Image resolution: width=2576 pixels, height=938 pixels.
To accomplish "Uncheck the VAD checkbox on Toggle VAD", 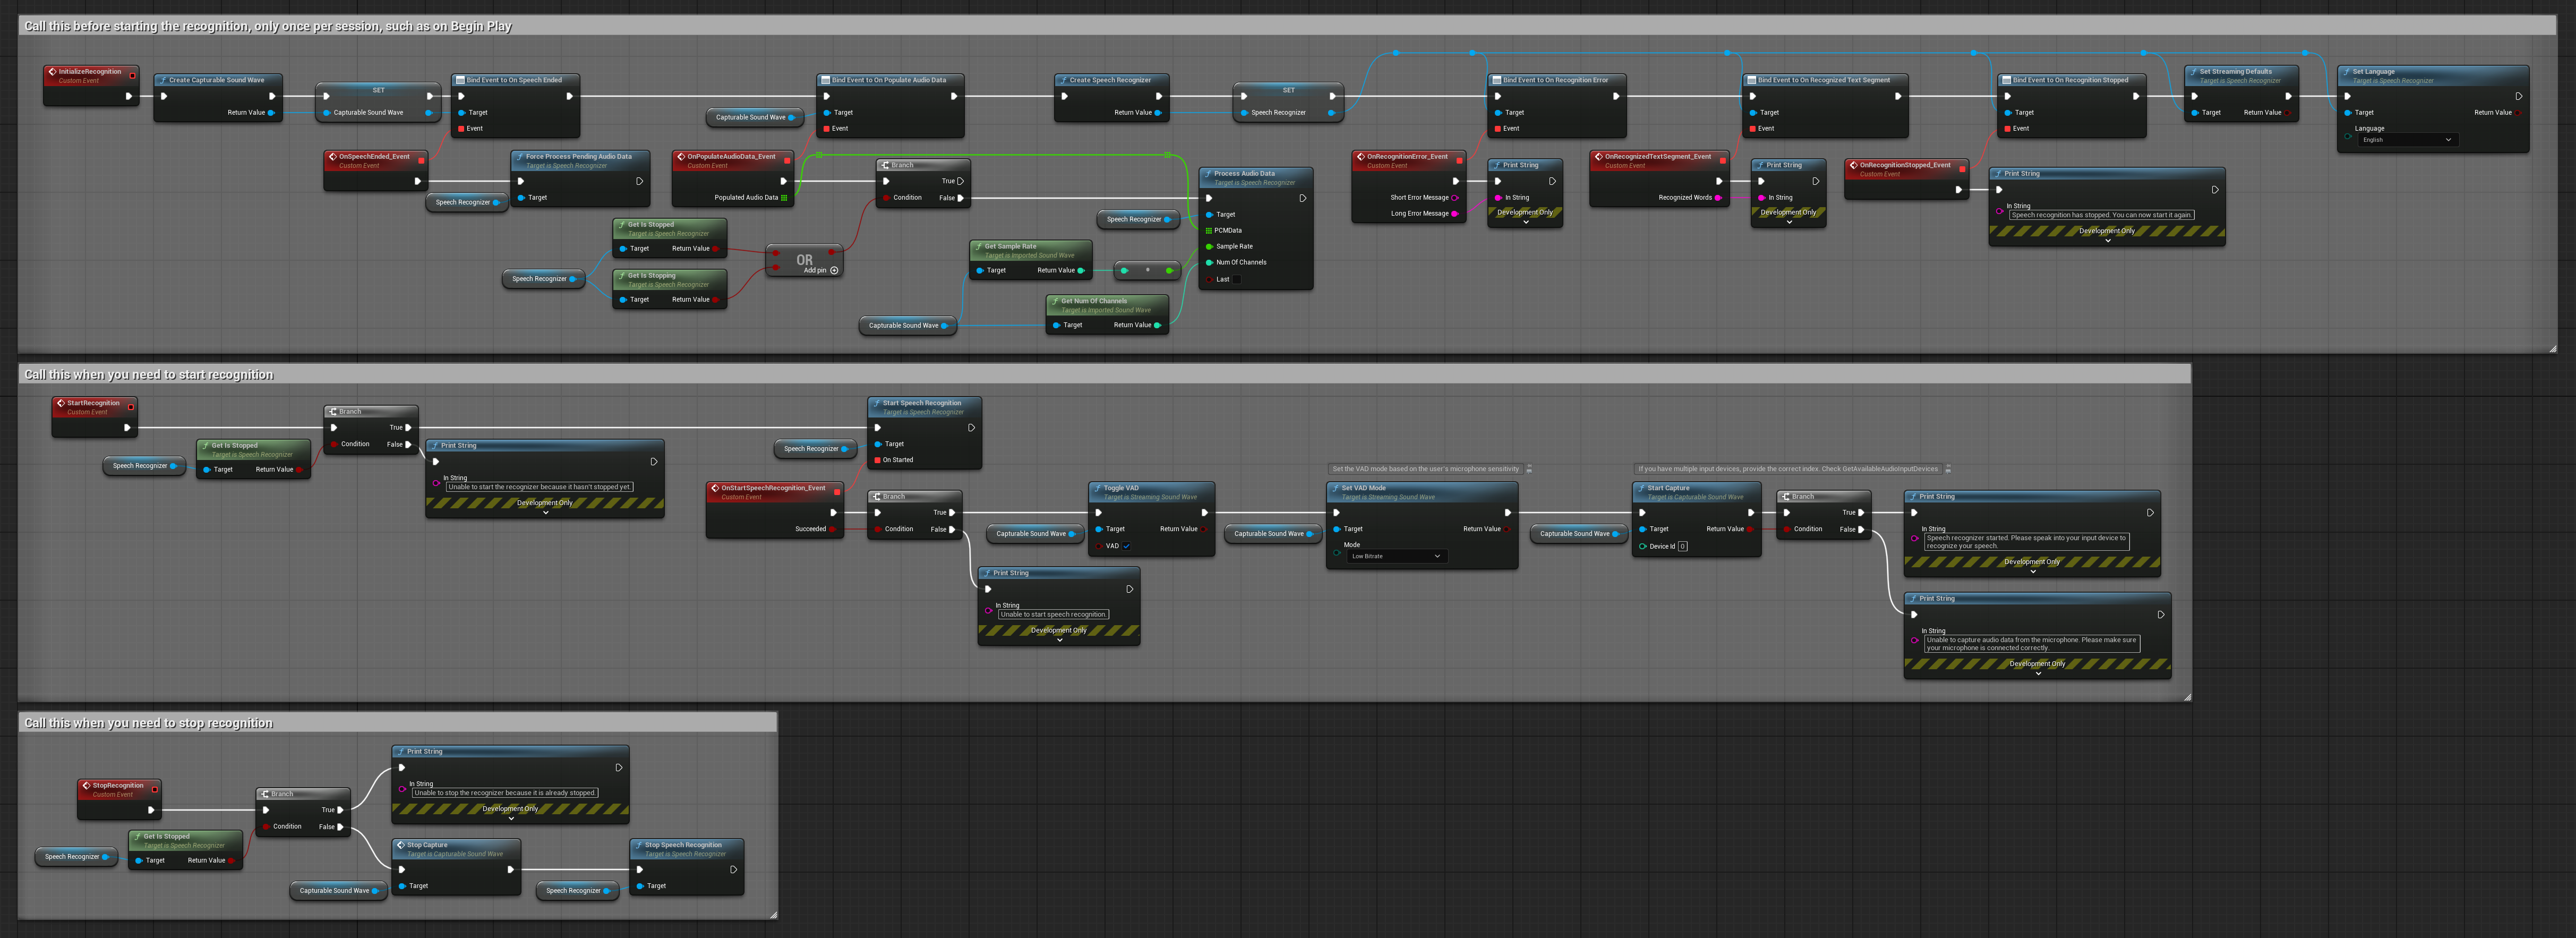I will coord(1126,546).
